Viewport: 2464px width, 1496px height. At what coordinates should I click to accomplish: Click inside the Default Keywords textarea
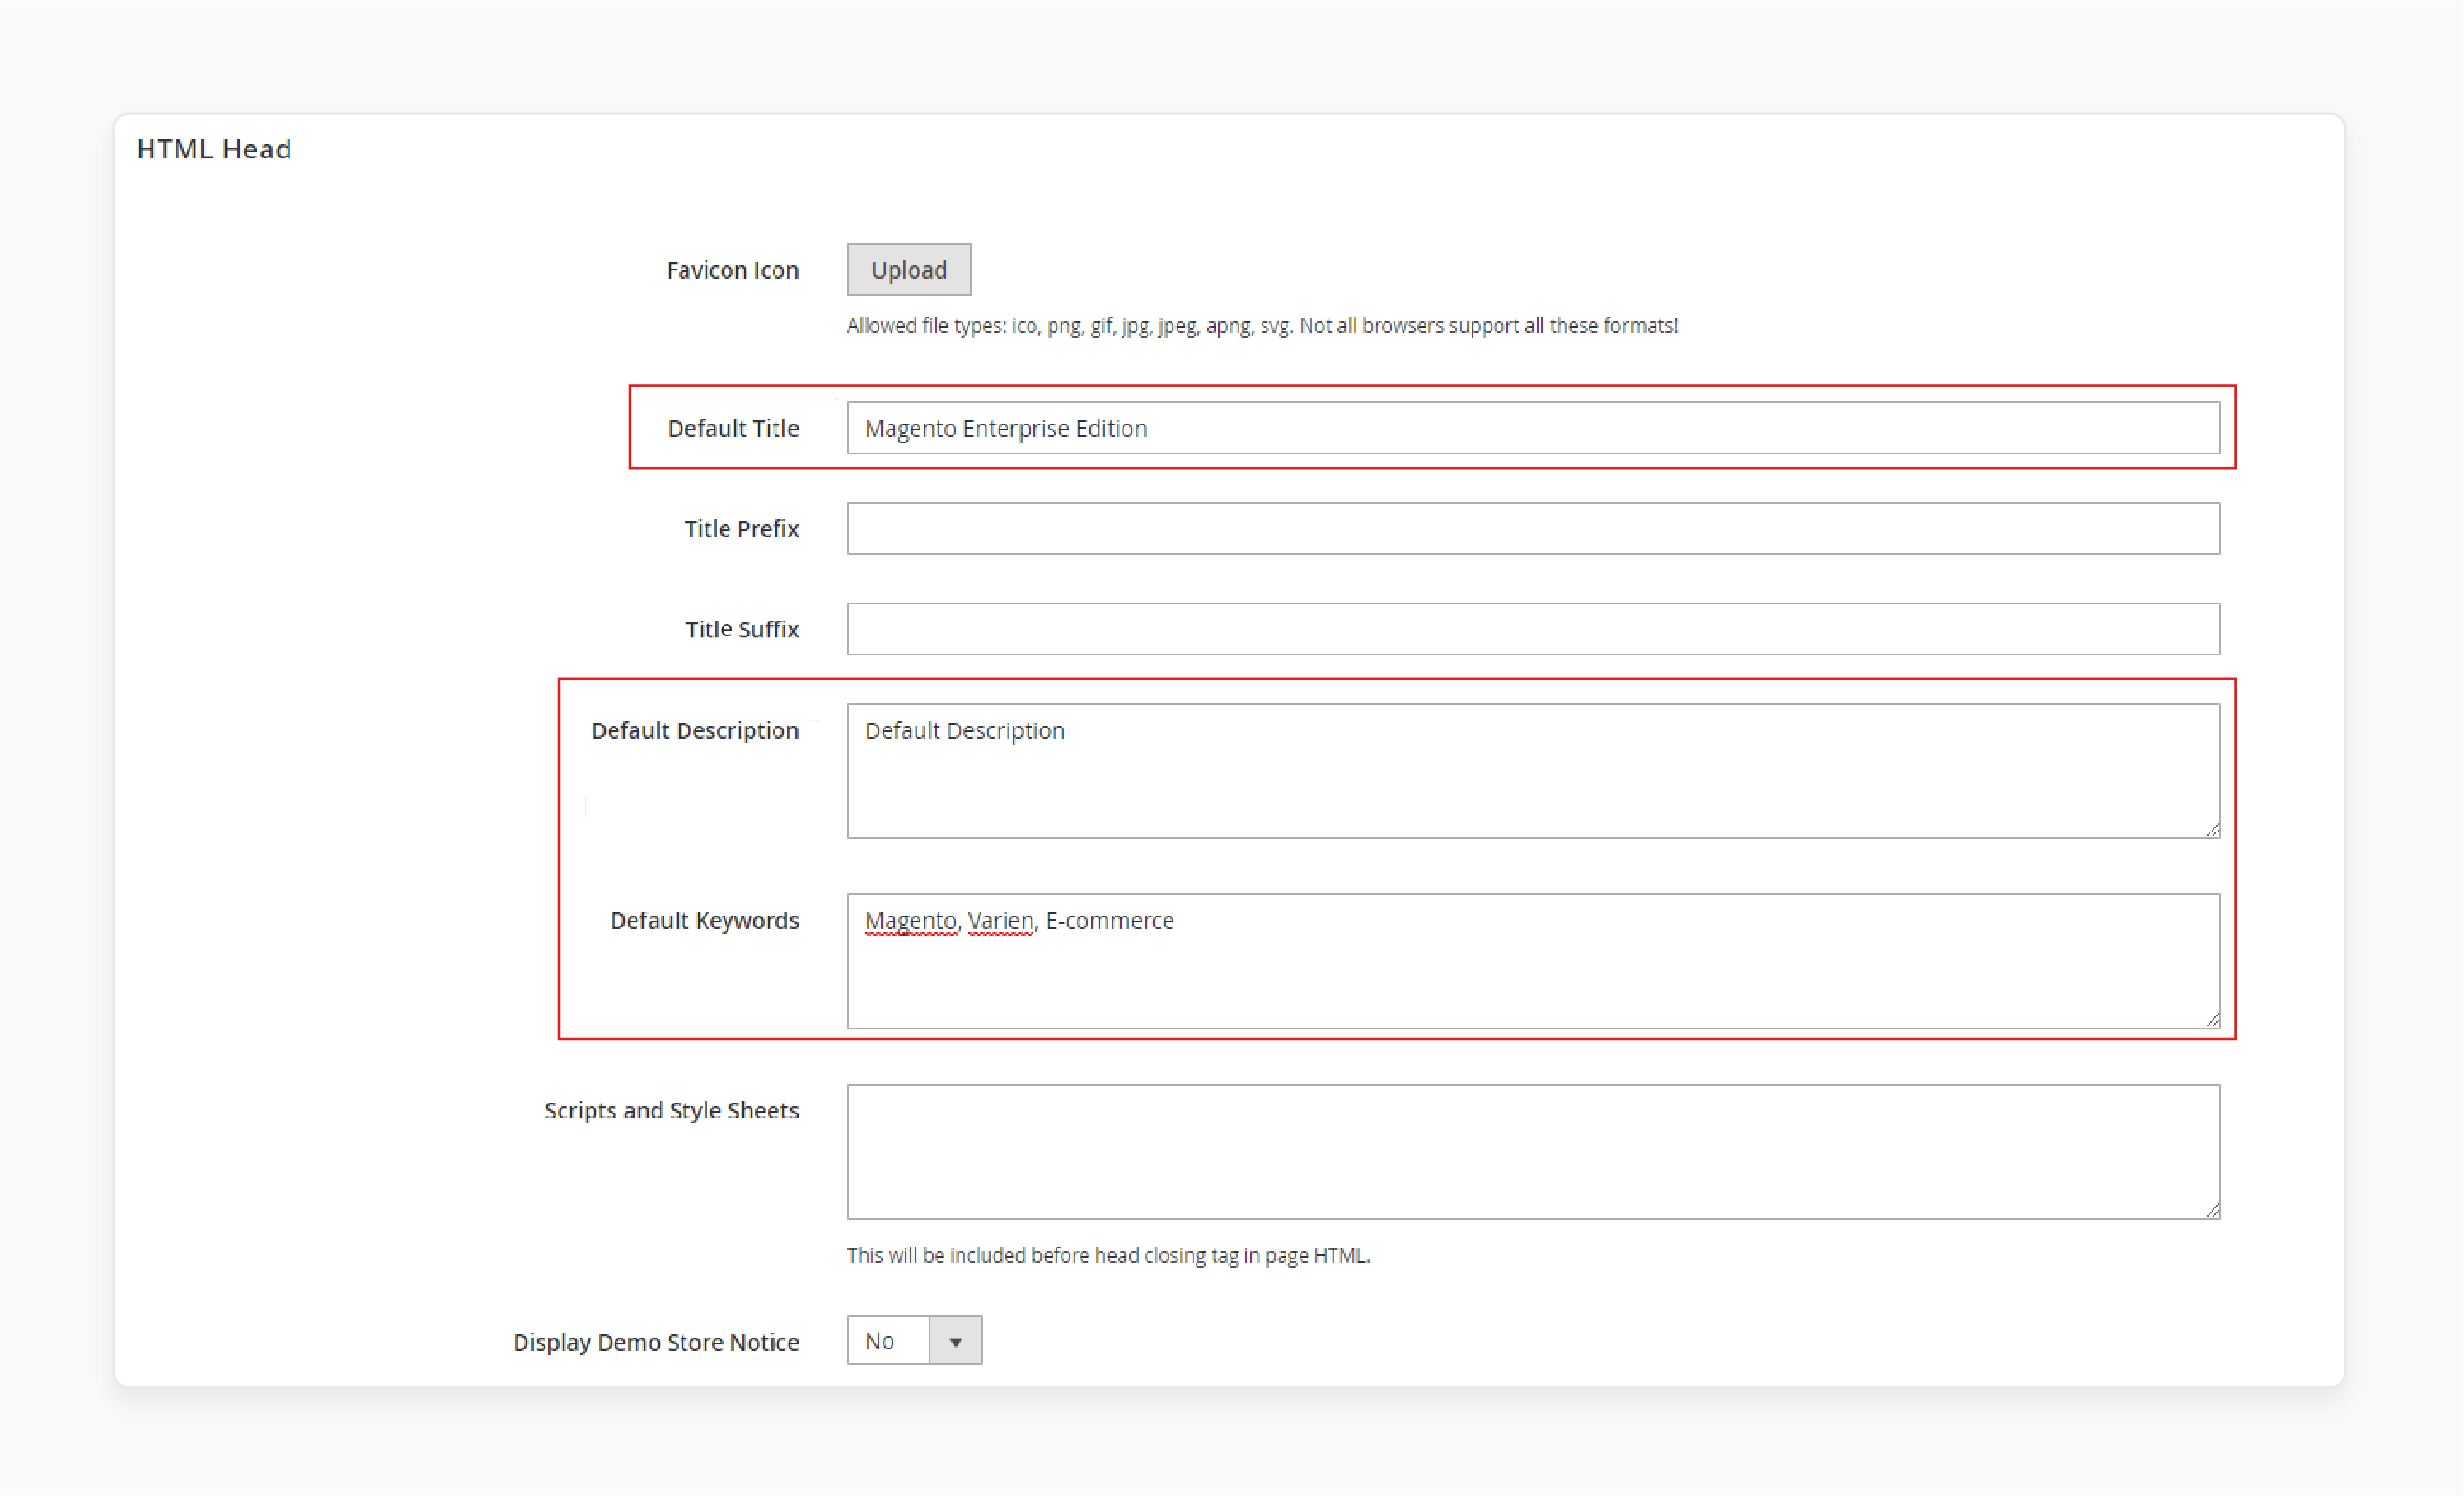pos(1533,961)
